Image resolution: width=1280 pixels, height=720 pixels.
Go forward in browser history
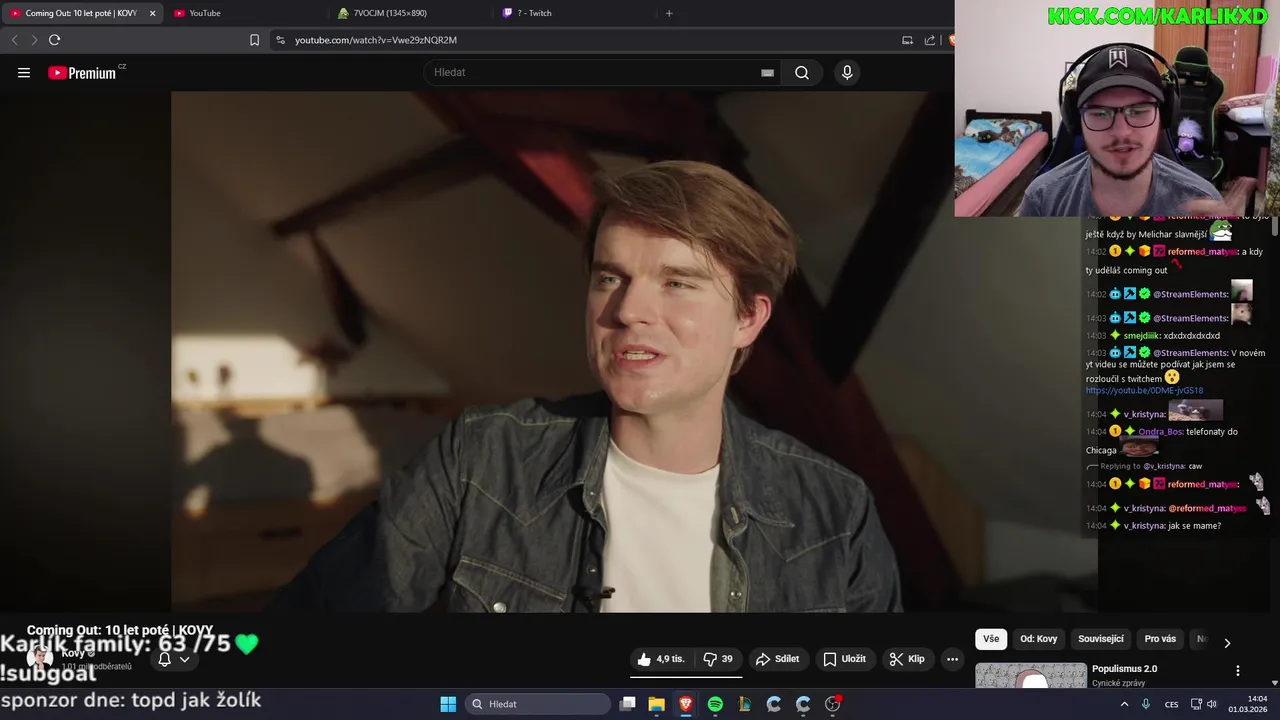click(x=34, y=40)
